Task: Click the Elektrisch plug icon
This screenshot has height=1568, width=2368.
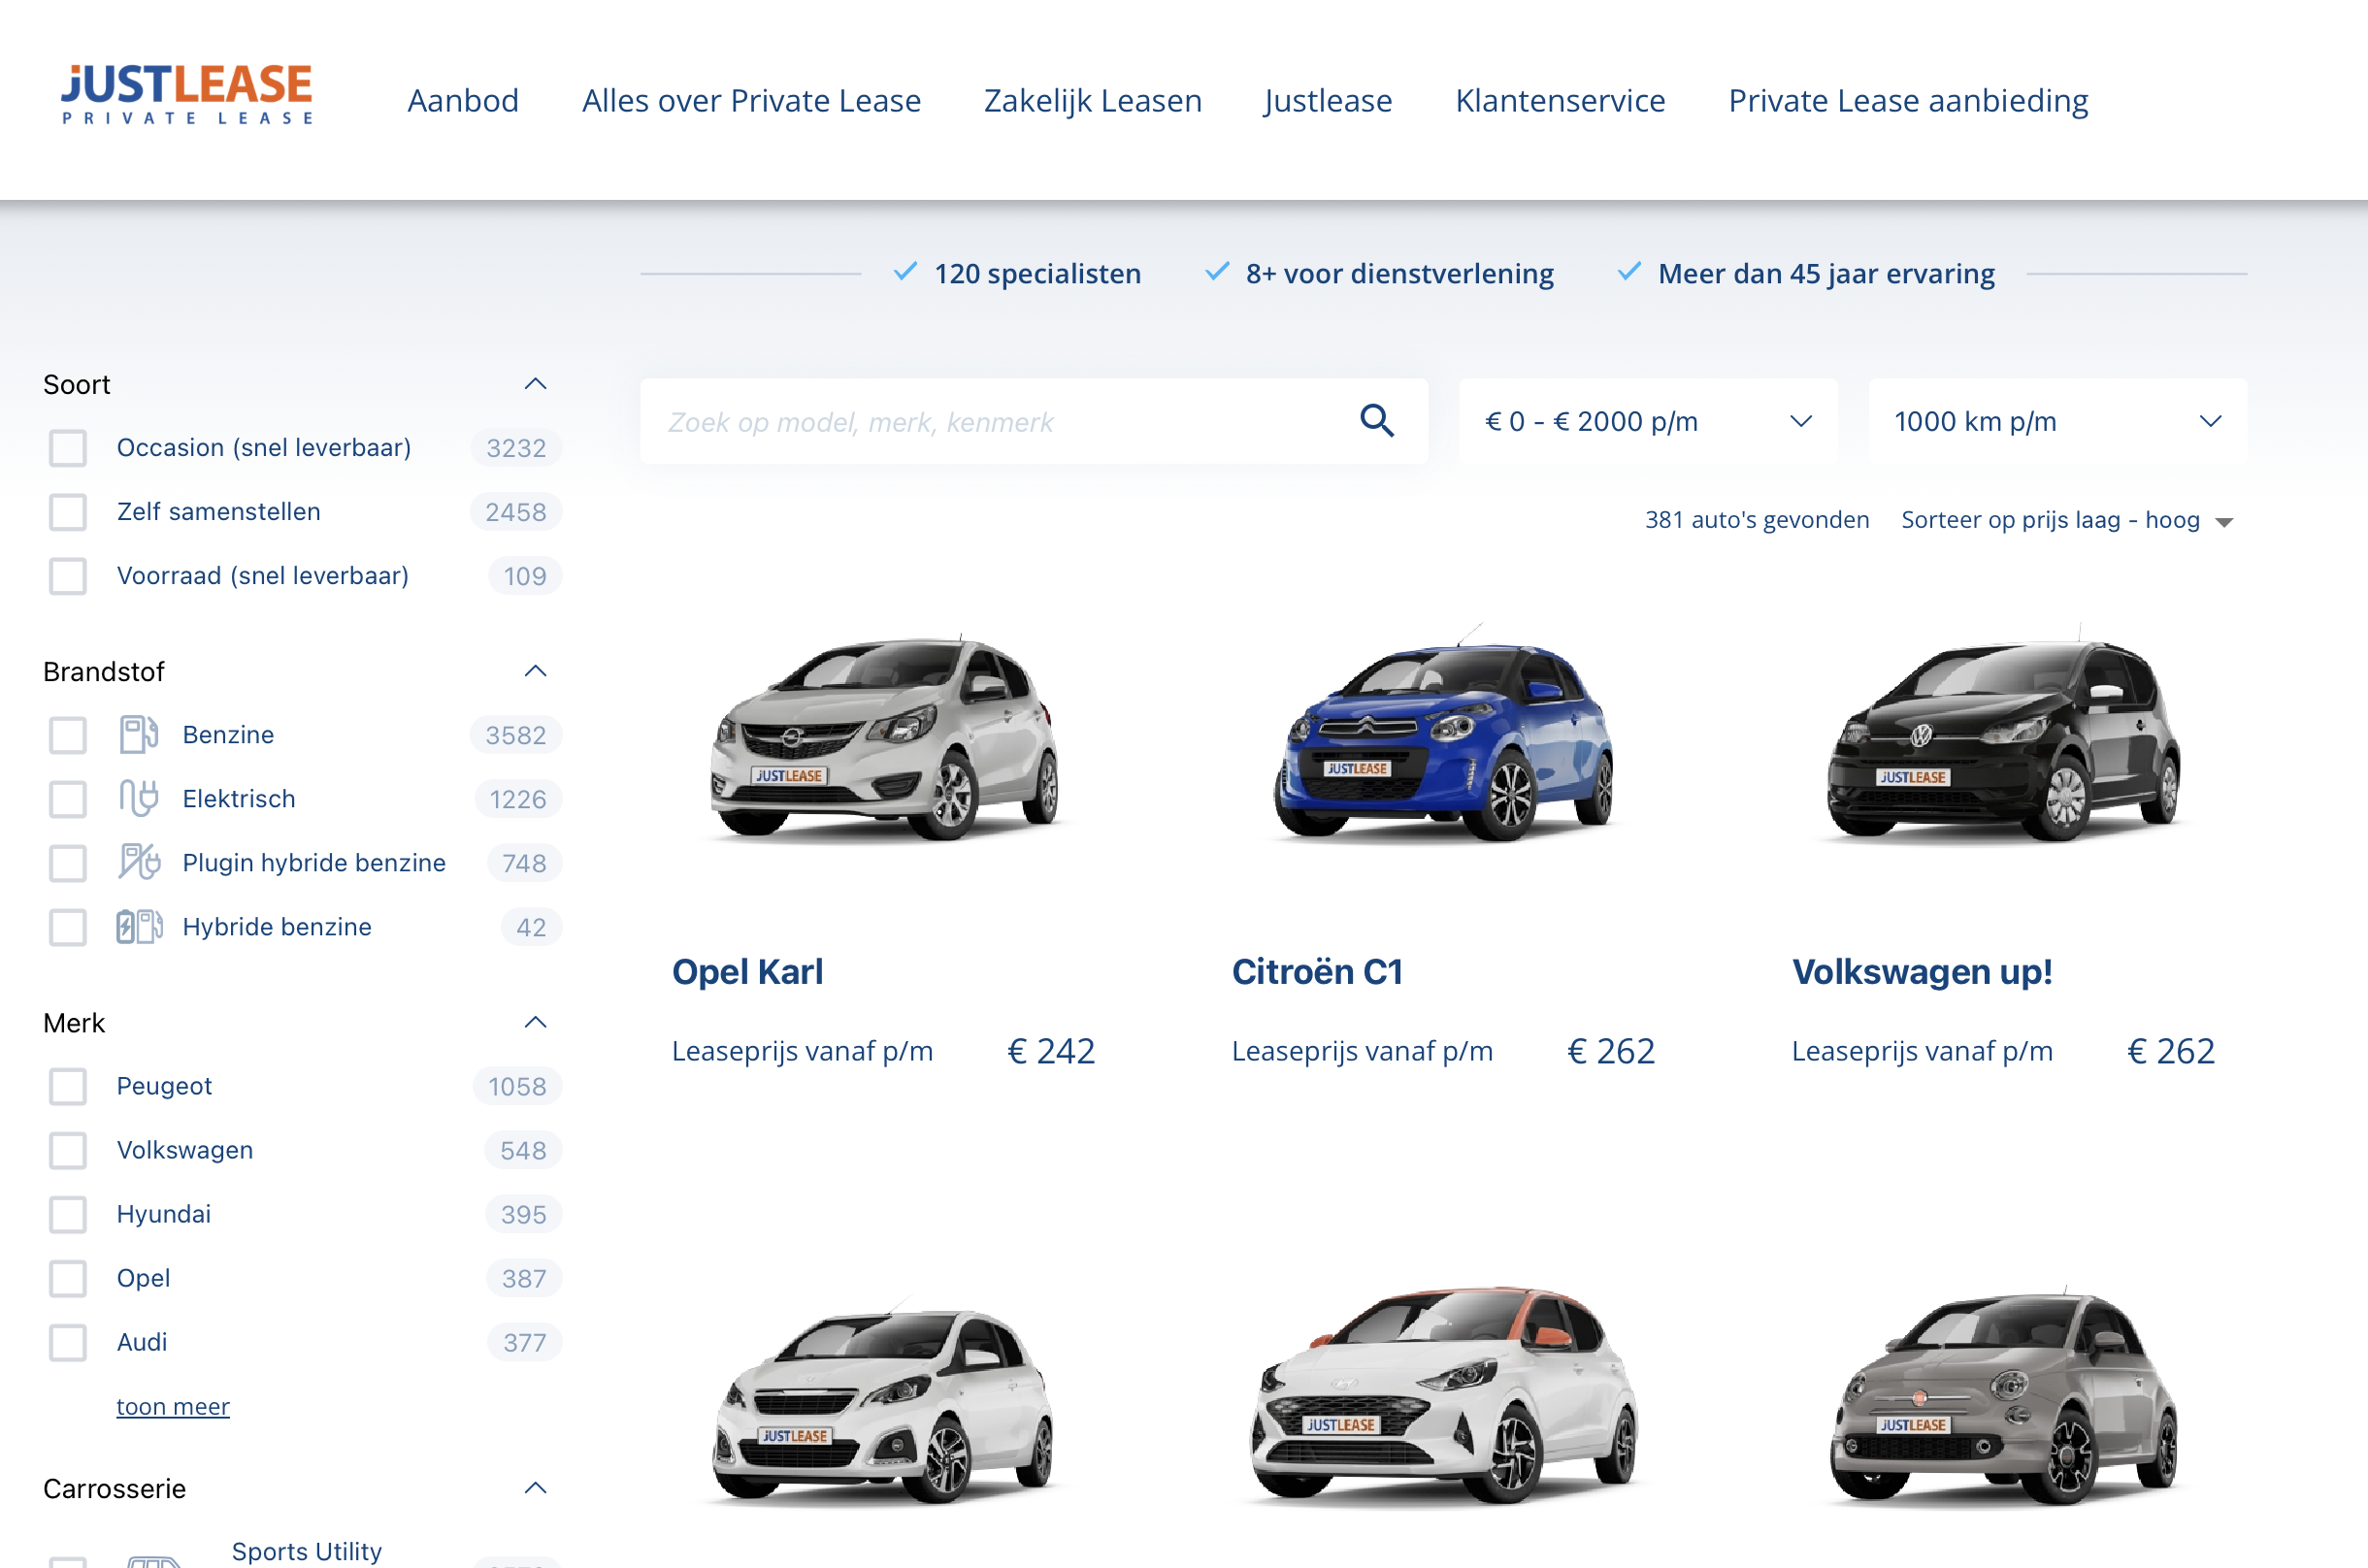Action: pos(139,799)
